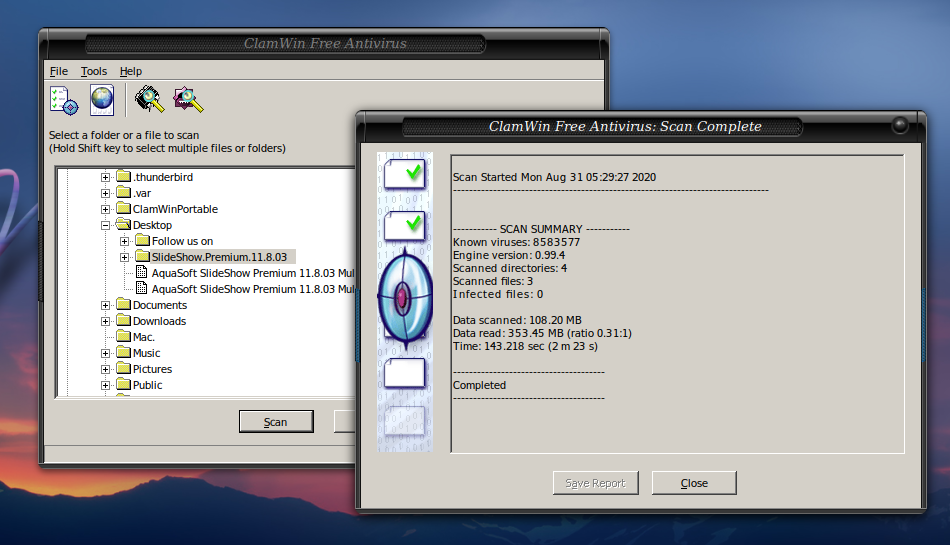This screenshot has height=545, width=950.
Task: Select the Downloads folder
Action: tap(159, 321)
